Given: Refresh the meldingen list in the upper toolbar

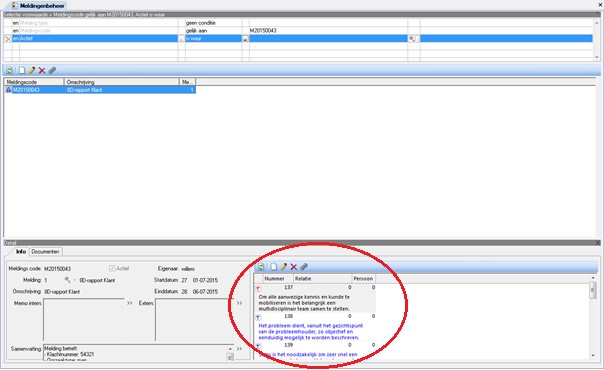Looking at the screenshot, I should [9, 70].
